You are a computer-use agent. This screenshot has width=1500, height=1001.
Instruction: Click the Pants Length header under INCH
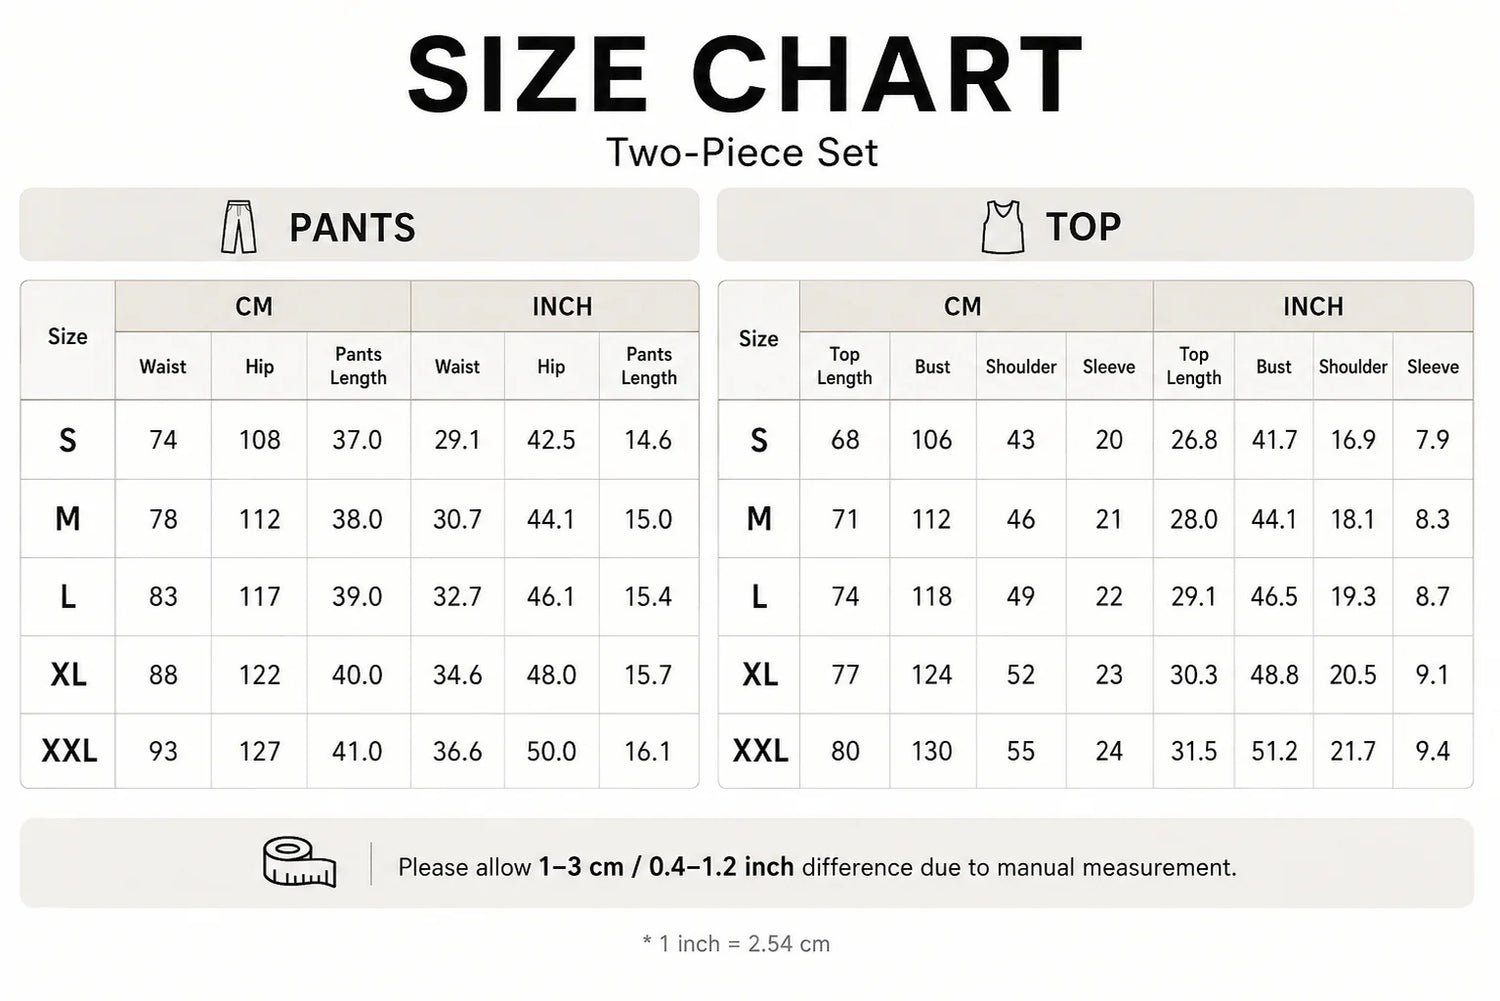[x=649, y=366]
